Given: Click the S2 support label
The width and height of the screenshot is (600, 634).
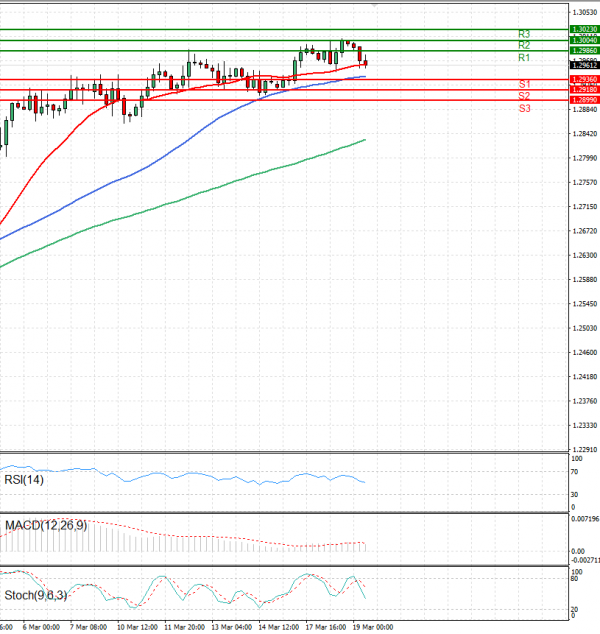Looking at the screenshot, I should [x=524, y=96].
